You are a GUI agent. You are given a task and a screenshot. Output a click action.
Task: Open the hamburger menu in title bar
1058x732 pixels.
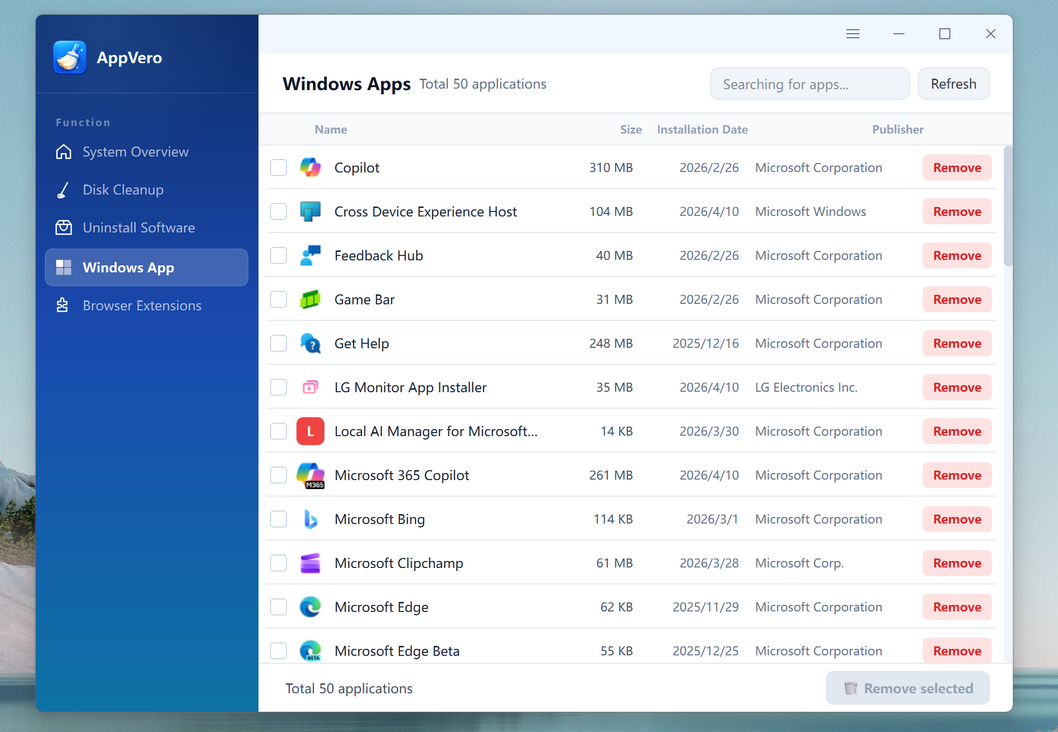point(853,34)
